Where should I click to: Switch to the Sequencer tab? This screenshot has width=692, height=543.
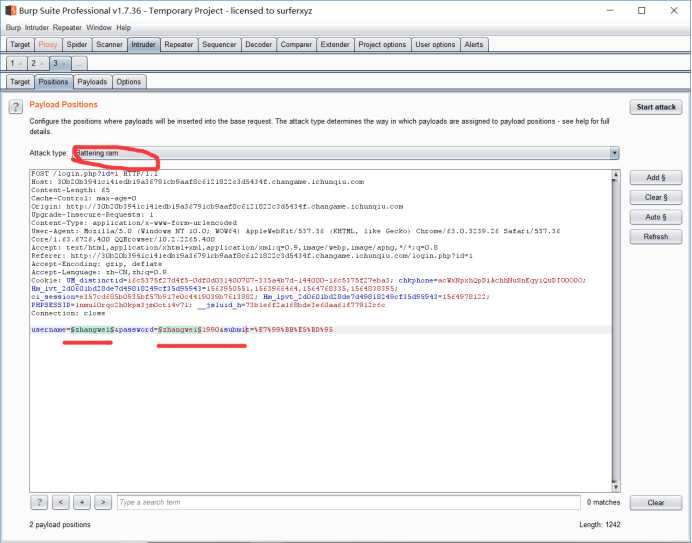(x=219, y=45)
